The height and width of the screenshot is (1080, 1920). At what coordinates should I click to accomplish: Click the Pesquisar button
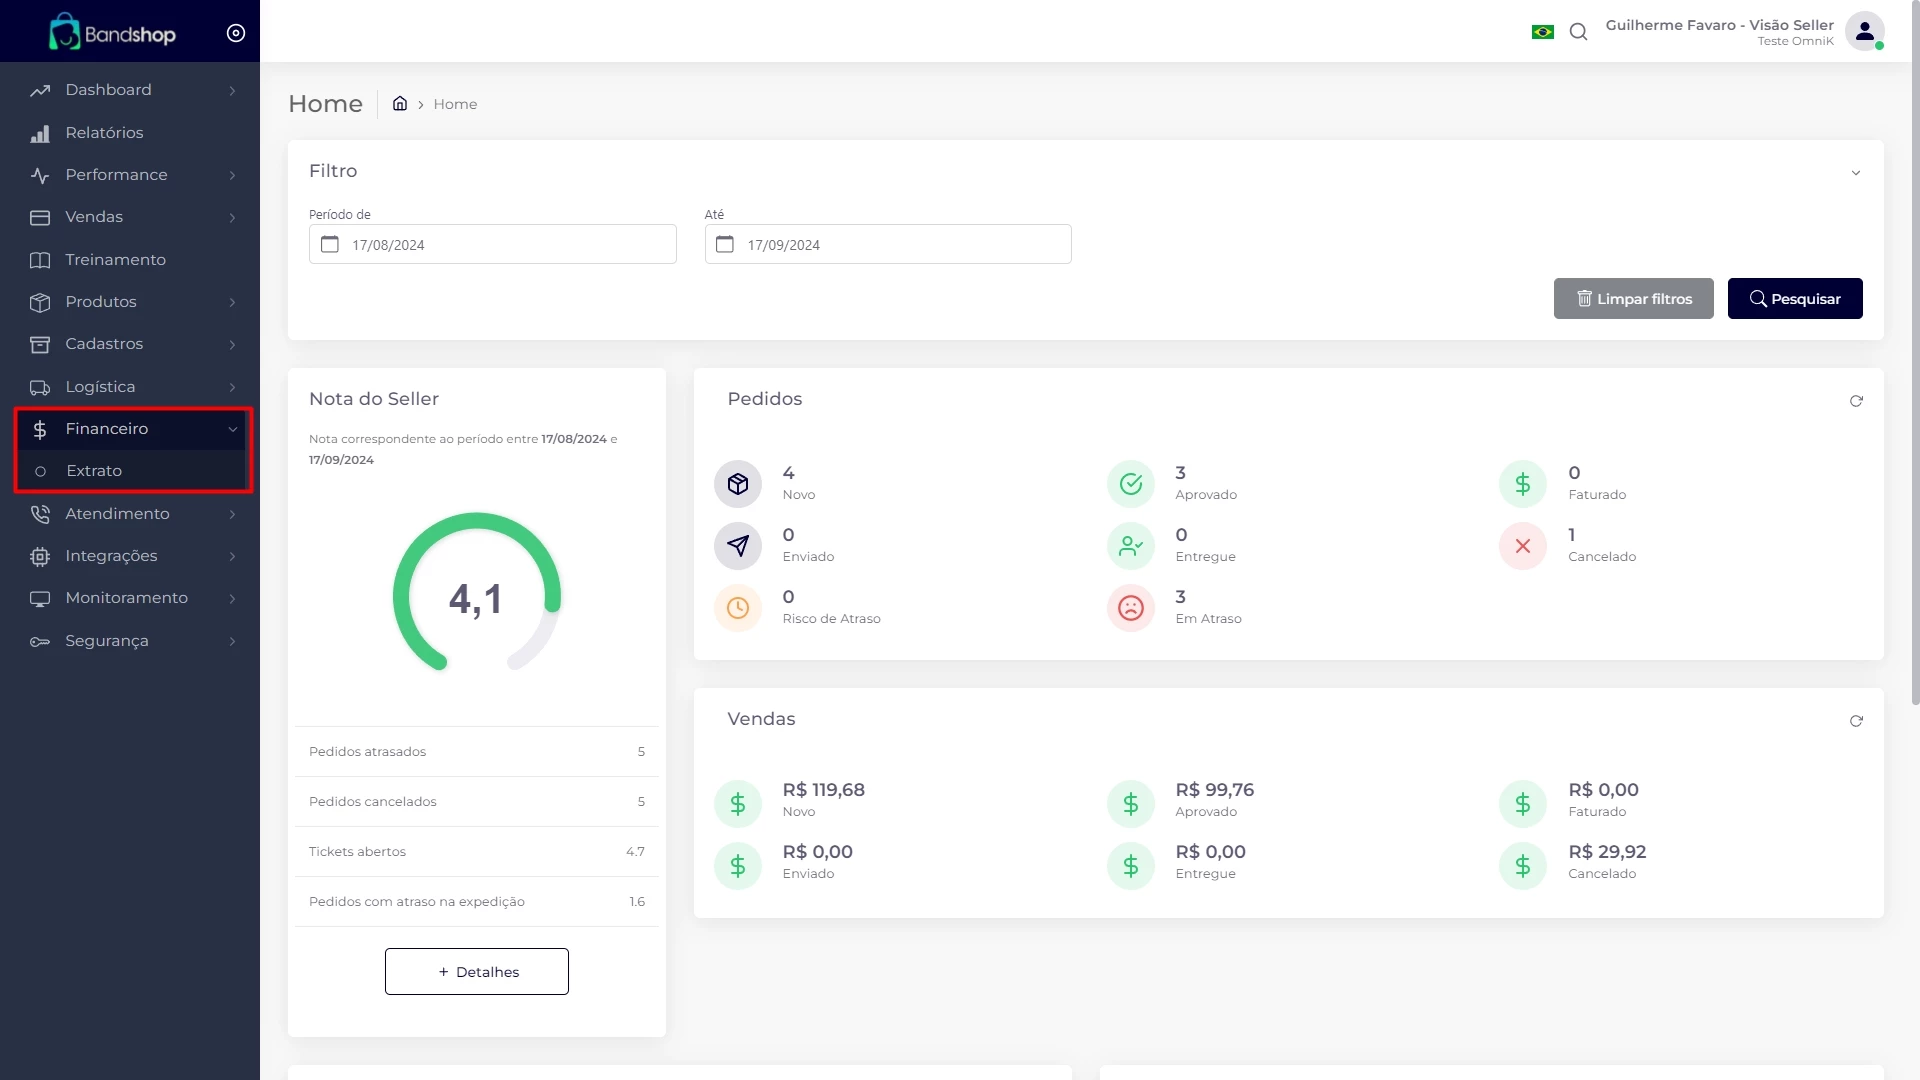[x=1795, y=299]
